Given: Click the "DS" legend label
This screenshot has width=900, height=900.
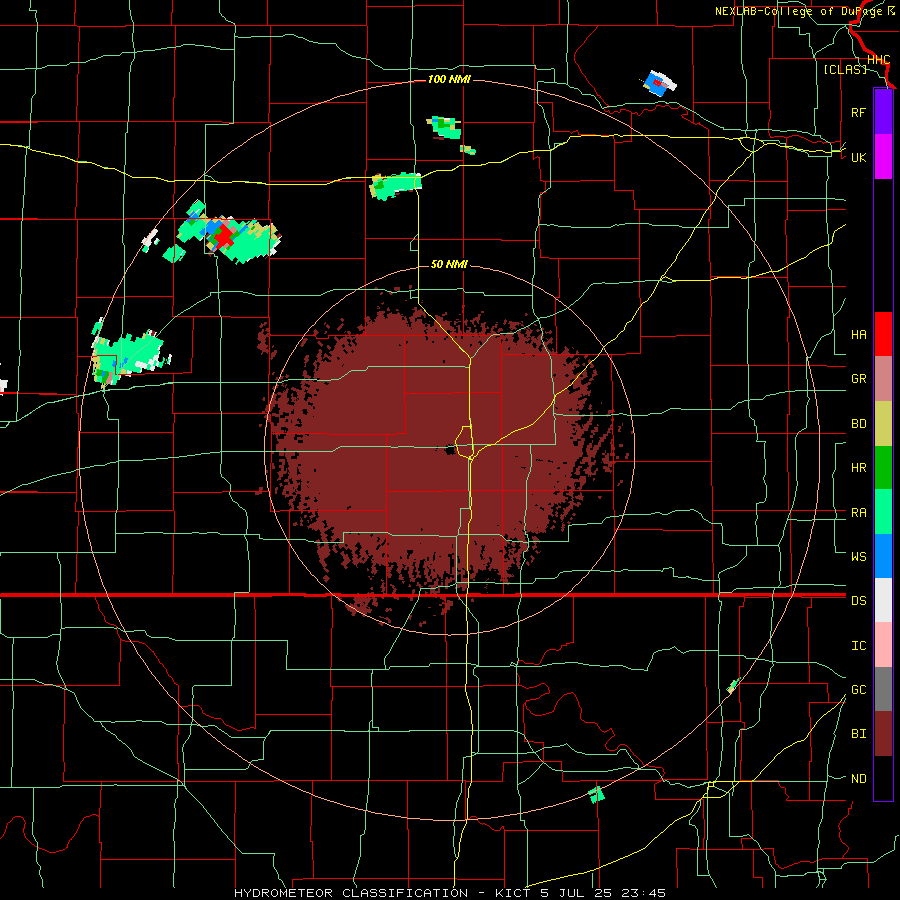Looking at the screenshot, I should tap(858, 601).
